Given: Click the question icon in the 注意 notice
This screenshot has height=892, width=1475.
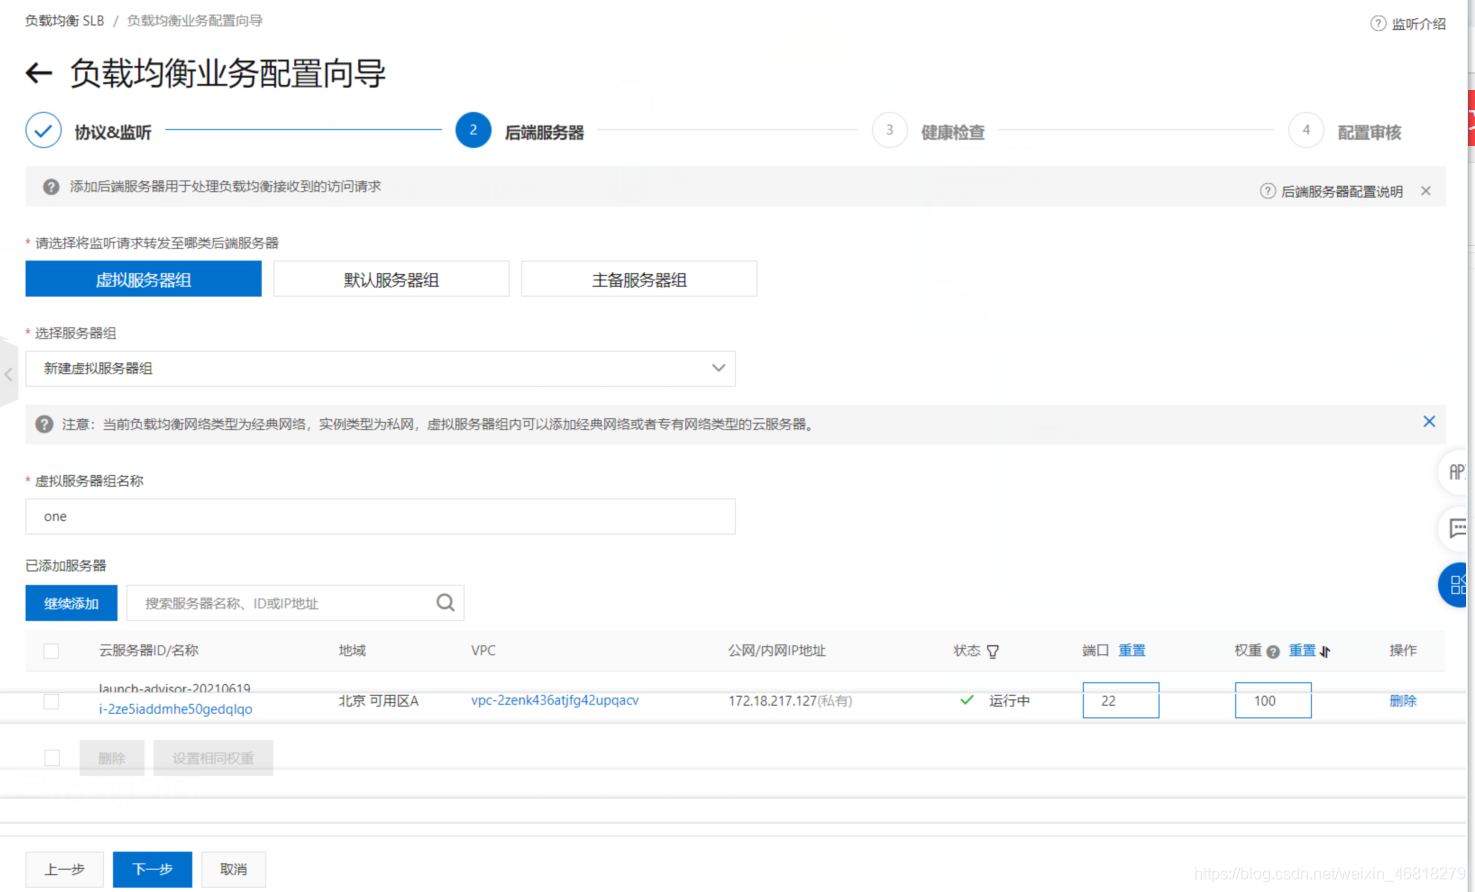Looking at the screenshot, I should point(44,424).
